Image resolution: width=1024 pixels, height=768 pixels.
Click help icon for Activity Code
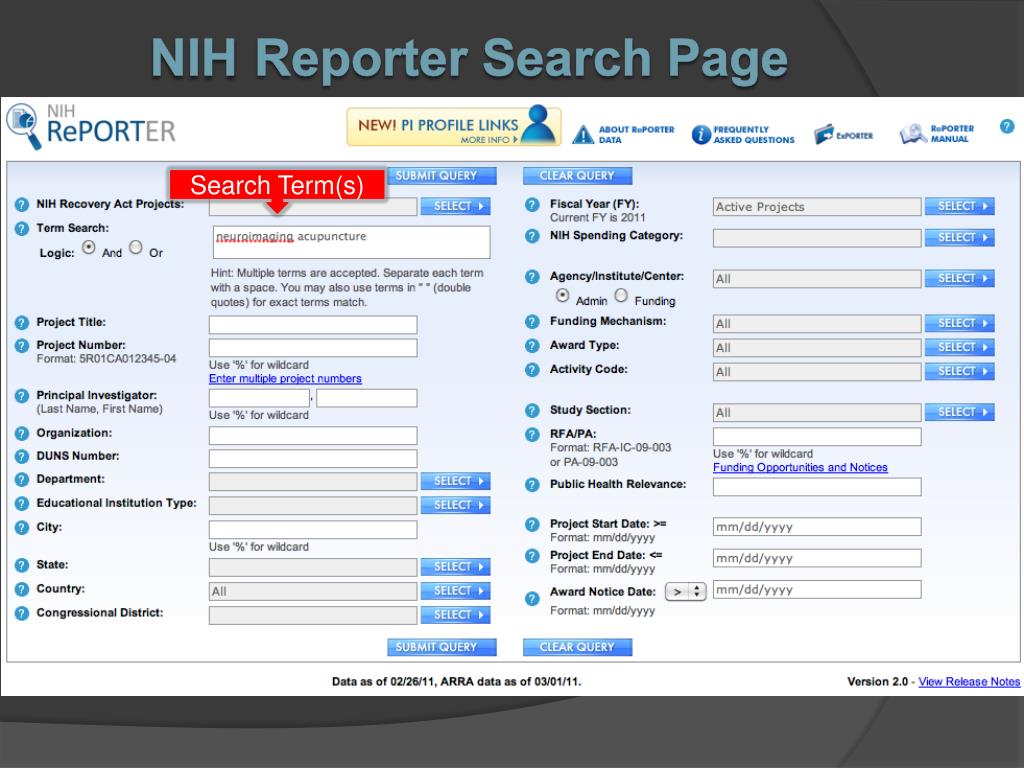pyautogui.click(x=532, y=370)
